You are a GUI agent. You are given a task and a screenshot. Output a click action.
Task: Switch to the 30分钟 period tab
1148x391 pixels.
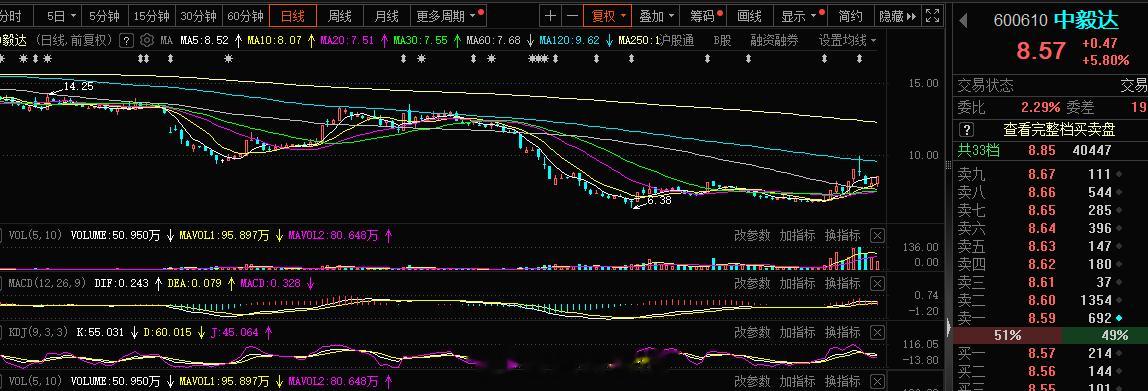(198, 16)
